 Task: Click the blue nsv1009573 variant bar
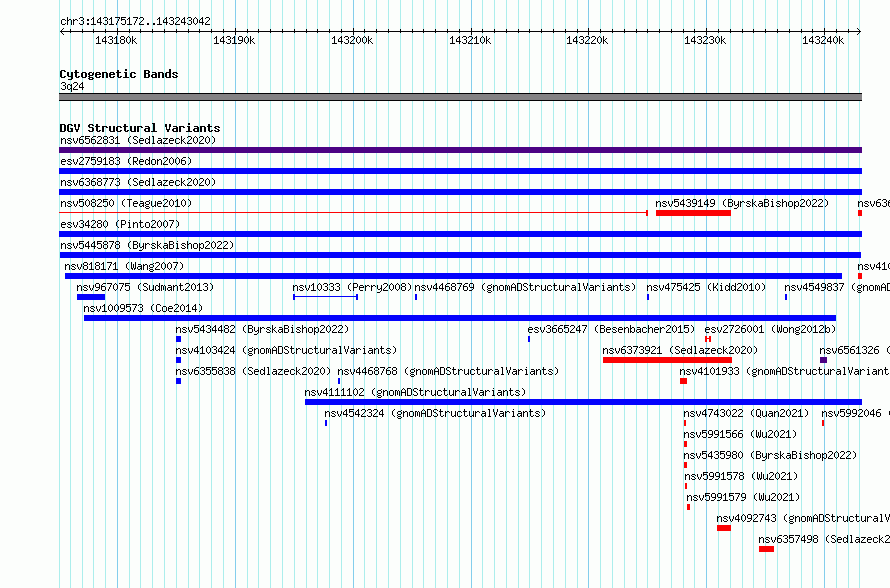460,318
